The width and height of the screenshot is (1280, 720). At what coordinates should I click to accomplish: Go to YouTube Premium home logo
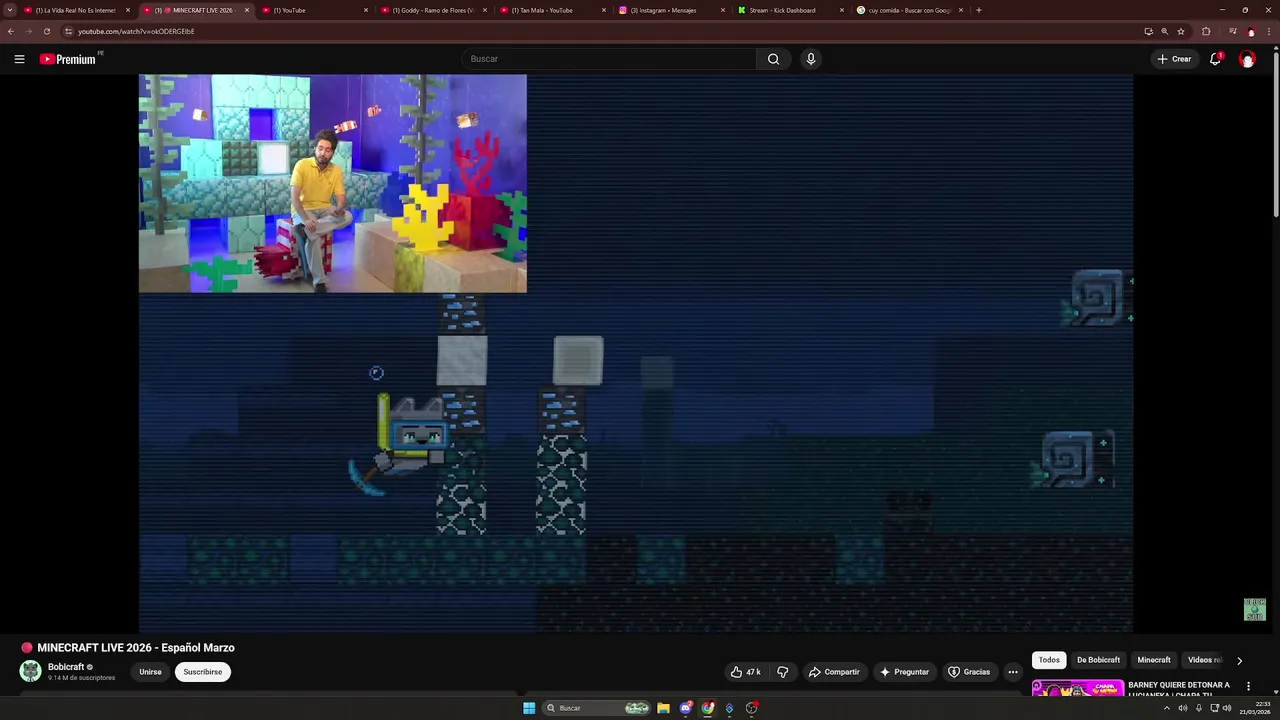tap(68, 59)
